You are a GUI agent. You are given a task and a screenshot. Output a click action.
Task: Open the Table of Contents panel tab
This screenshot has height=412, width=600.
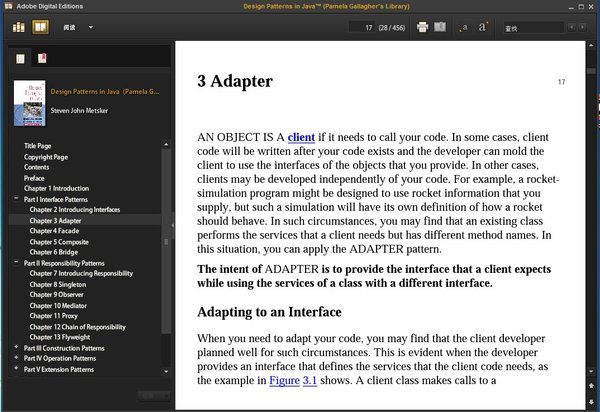[x=20, y=58]
